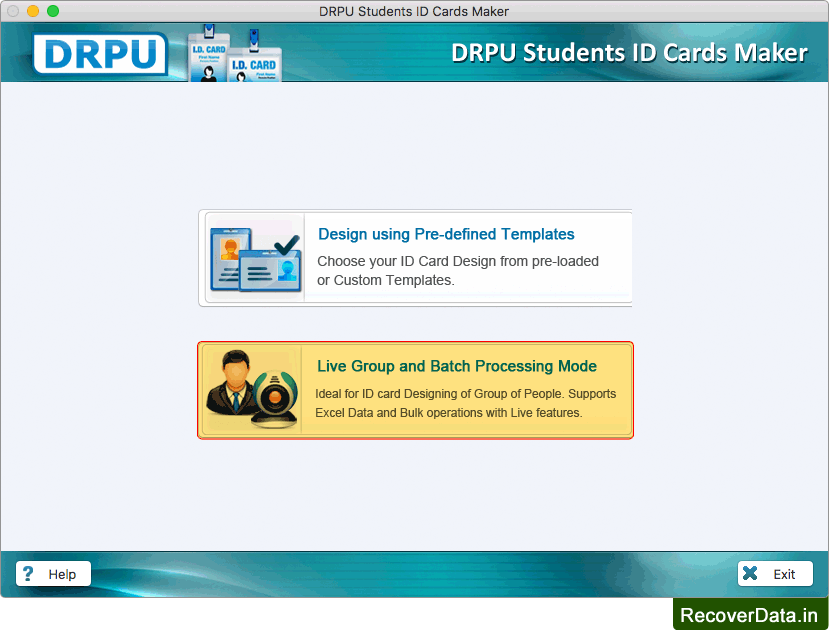Click 'Ideal for ID card Designing' description text
829x630 pixels.
[x=466, y=403]
